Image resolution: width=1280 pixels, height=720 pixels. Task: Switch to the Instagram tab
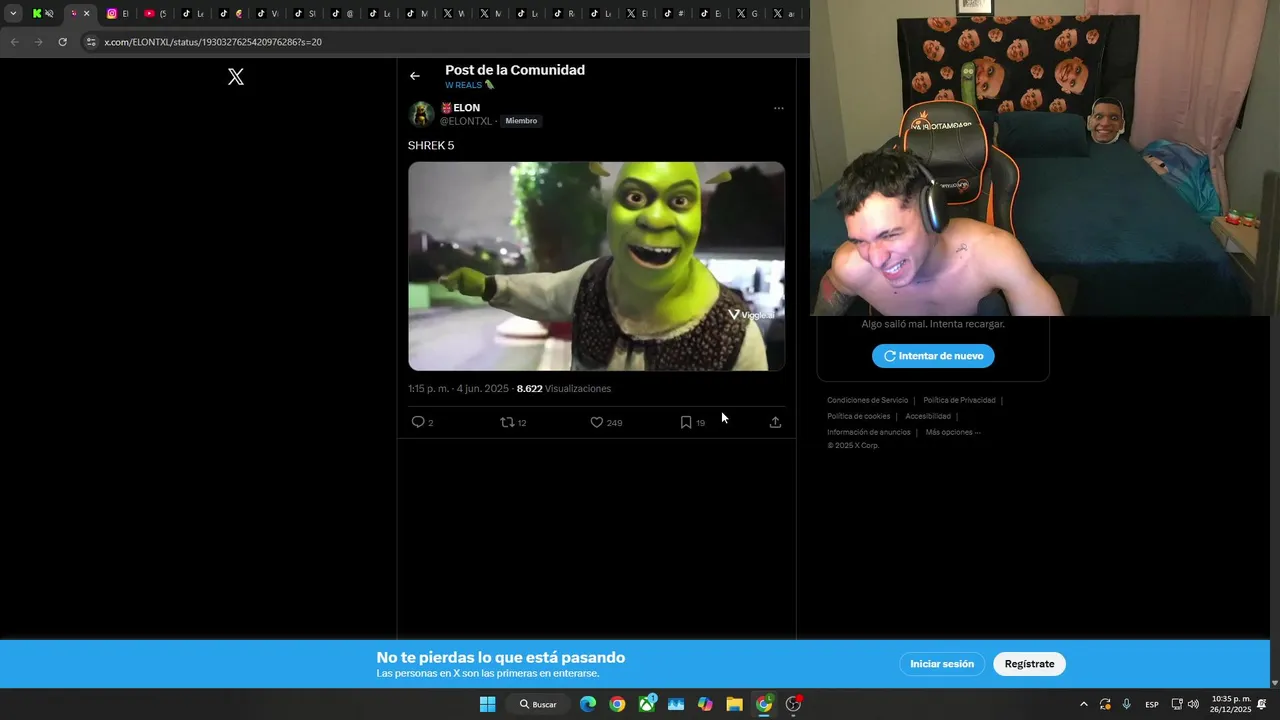coord(118,14)
